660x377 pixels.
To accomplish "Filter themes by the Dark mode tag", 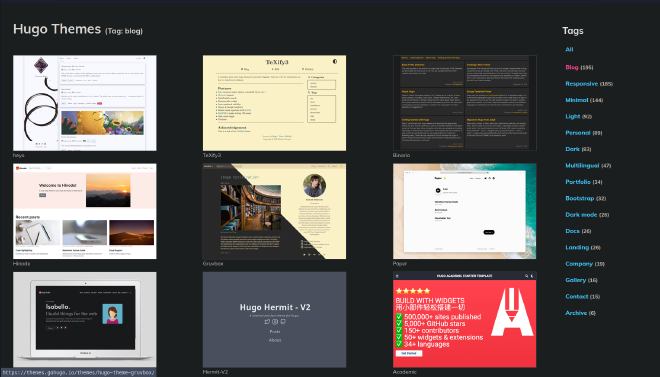I will (581, 215).
